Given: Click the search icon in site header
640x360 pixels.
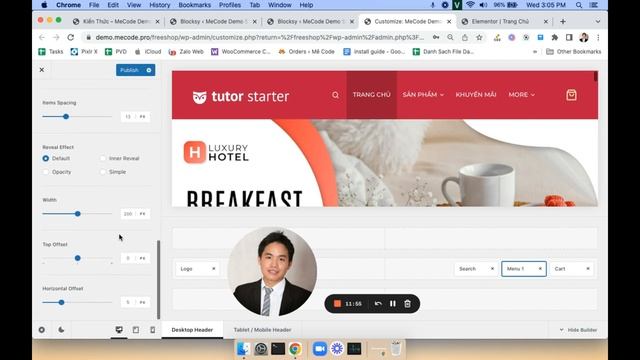Looking at the screenshot, I should pyautogui.click(x=336, y=95).
